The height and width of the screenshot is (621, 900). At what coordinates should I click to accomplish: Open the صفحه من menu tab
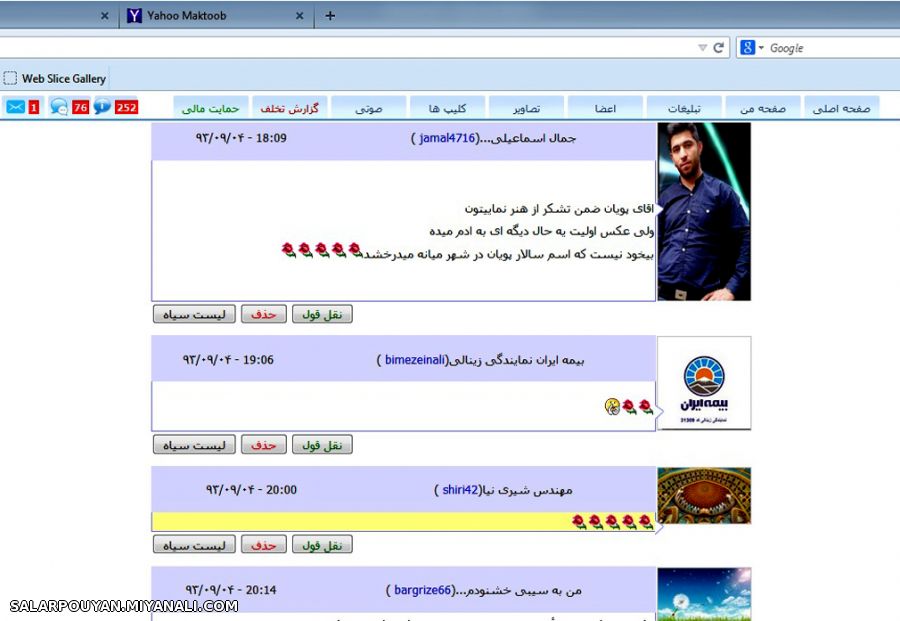pyautogui.click(x=763, y=108)
